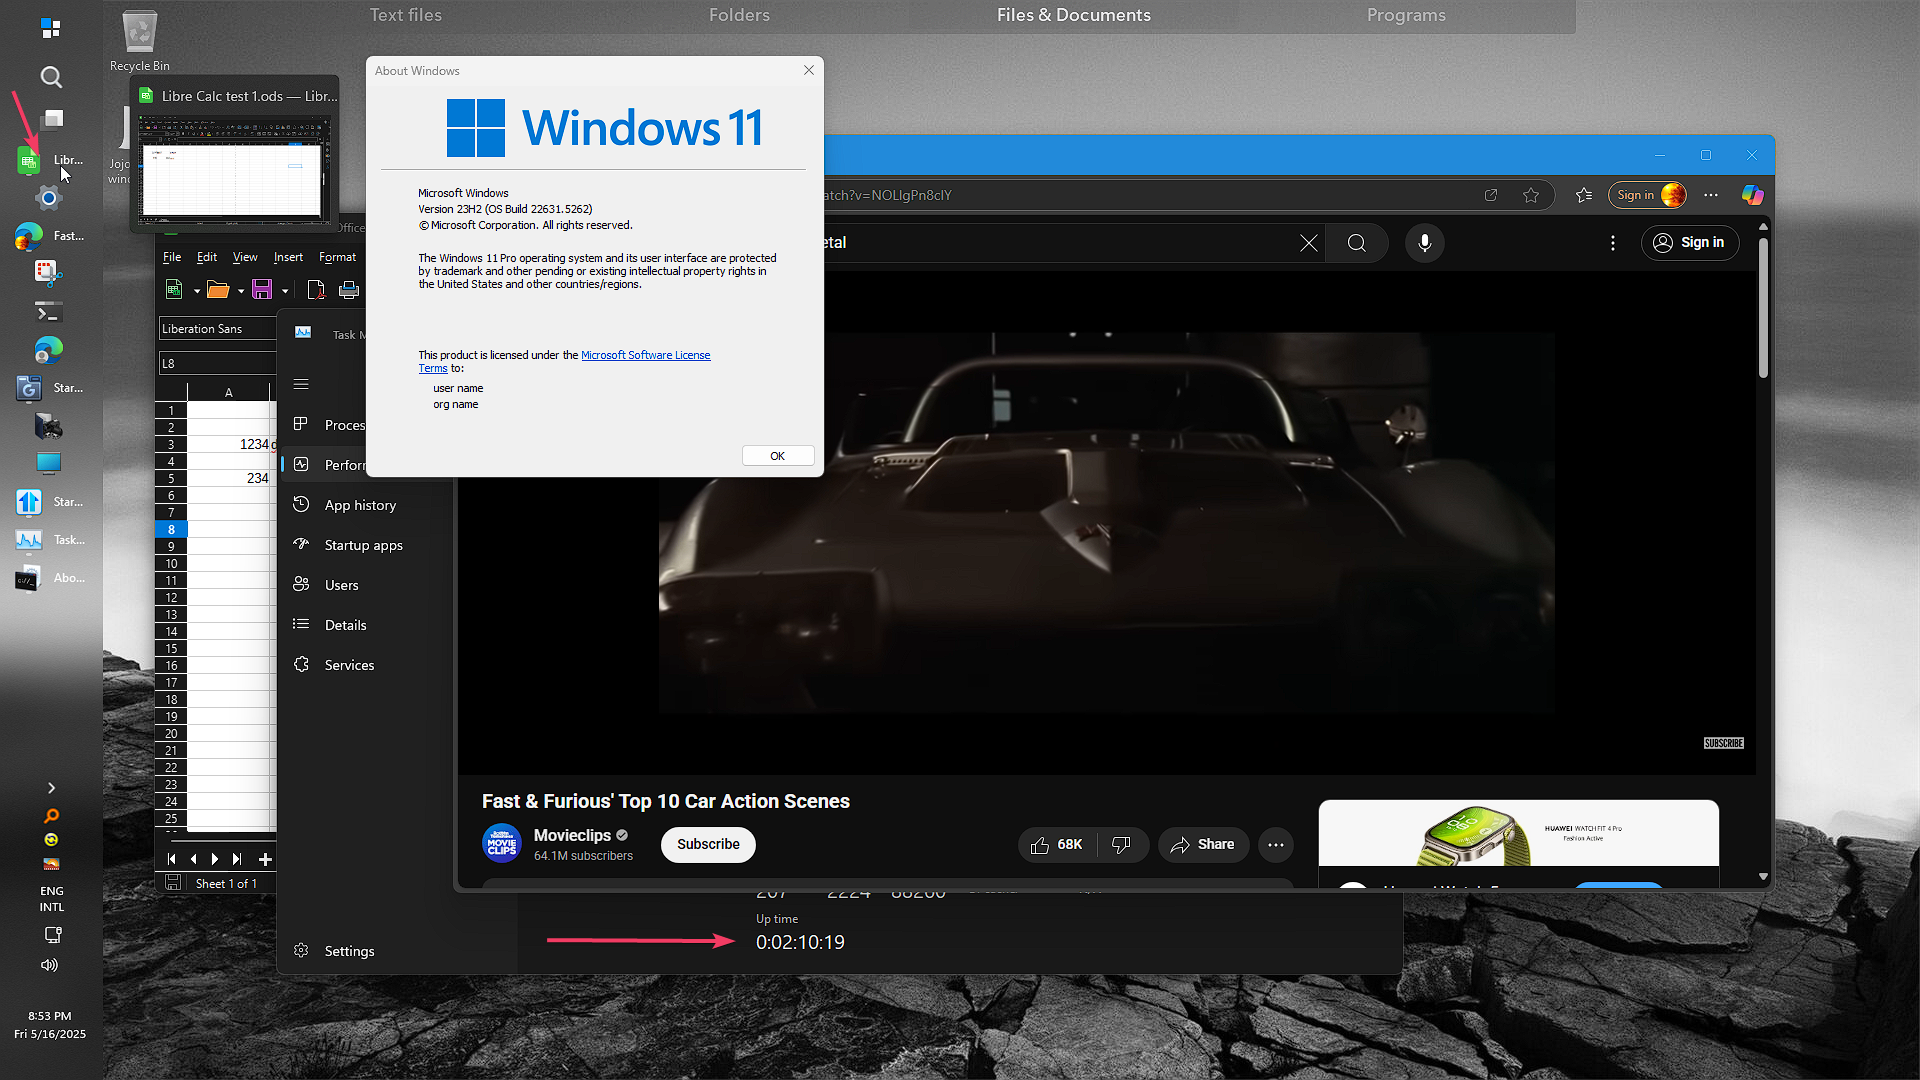Switch to Task Manager taskbar icon
1920x1080 pixels.
pyautogui.click(x=29, y=540)
